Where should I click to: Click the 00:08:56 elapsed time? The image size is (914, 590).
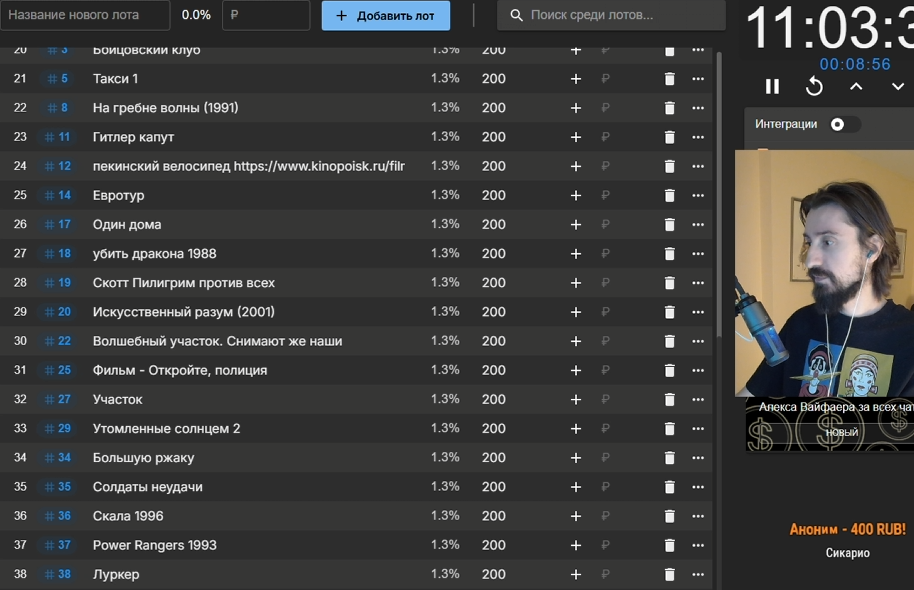pyautogui.click(x=855, y=64)
